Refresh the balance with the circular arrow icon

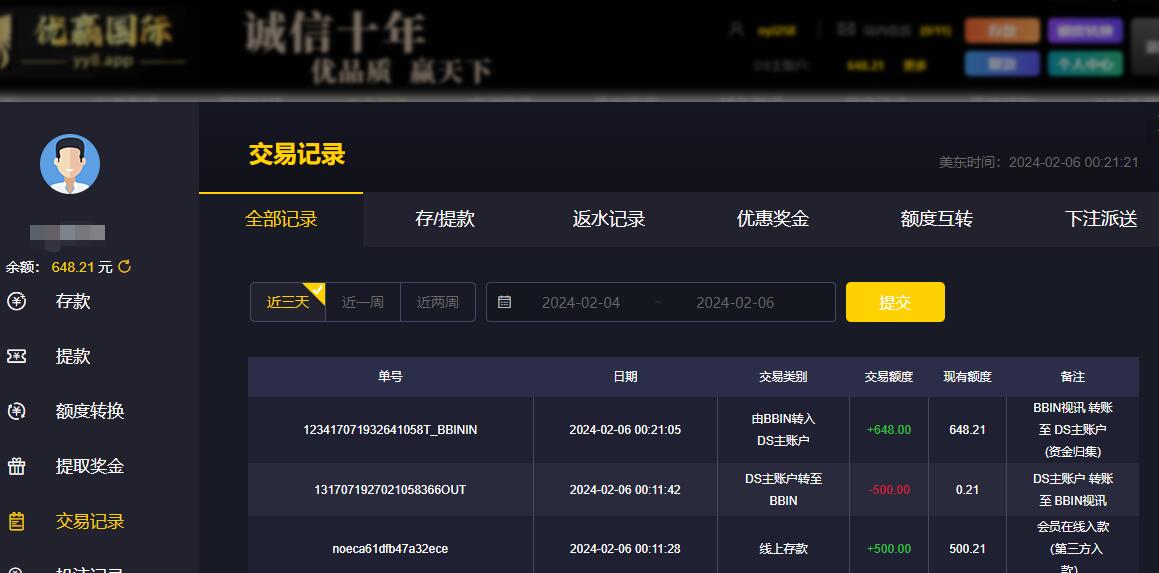[x=125, y=266]
